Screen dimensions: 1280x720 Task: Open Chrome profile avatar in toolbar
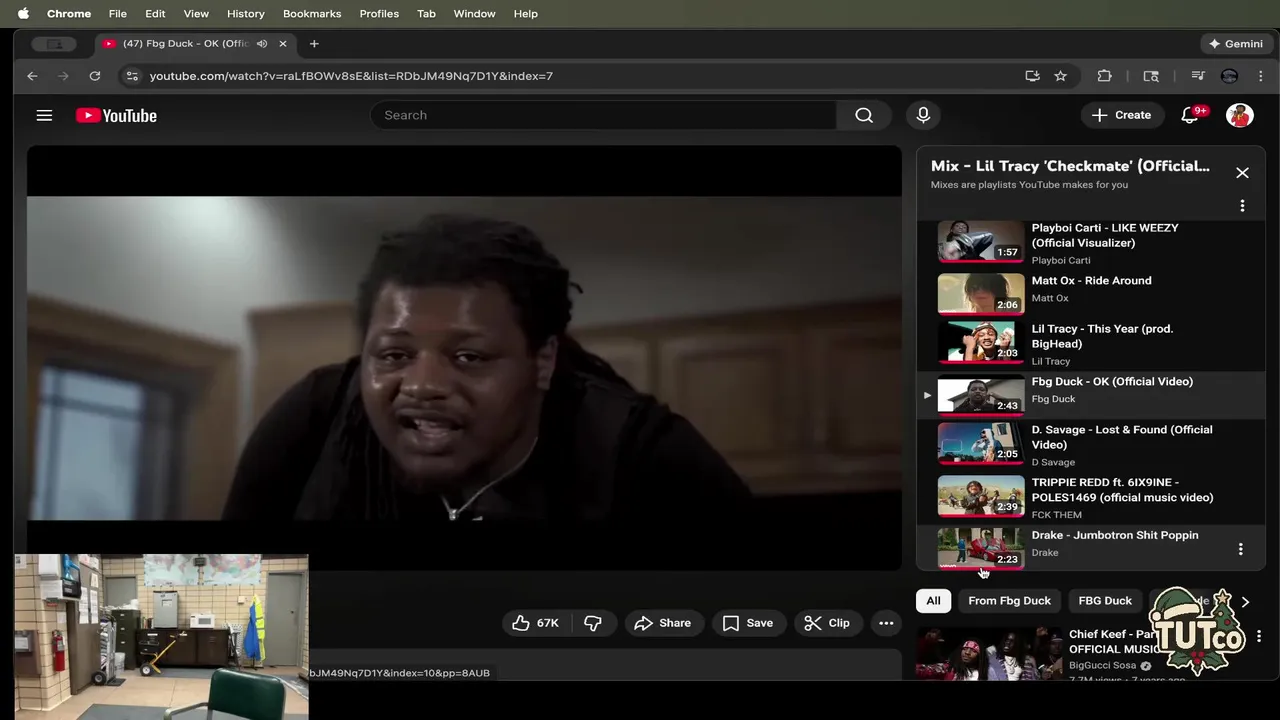(1229, 76)
